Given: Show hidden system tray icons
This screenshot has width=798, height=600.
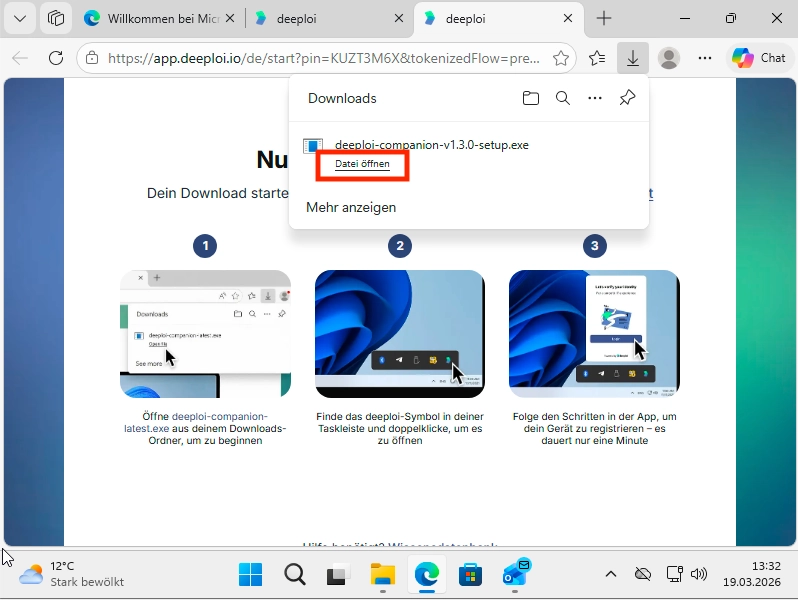Looking at the screenshot, I should click(611, 575).
